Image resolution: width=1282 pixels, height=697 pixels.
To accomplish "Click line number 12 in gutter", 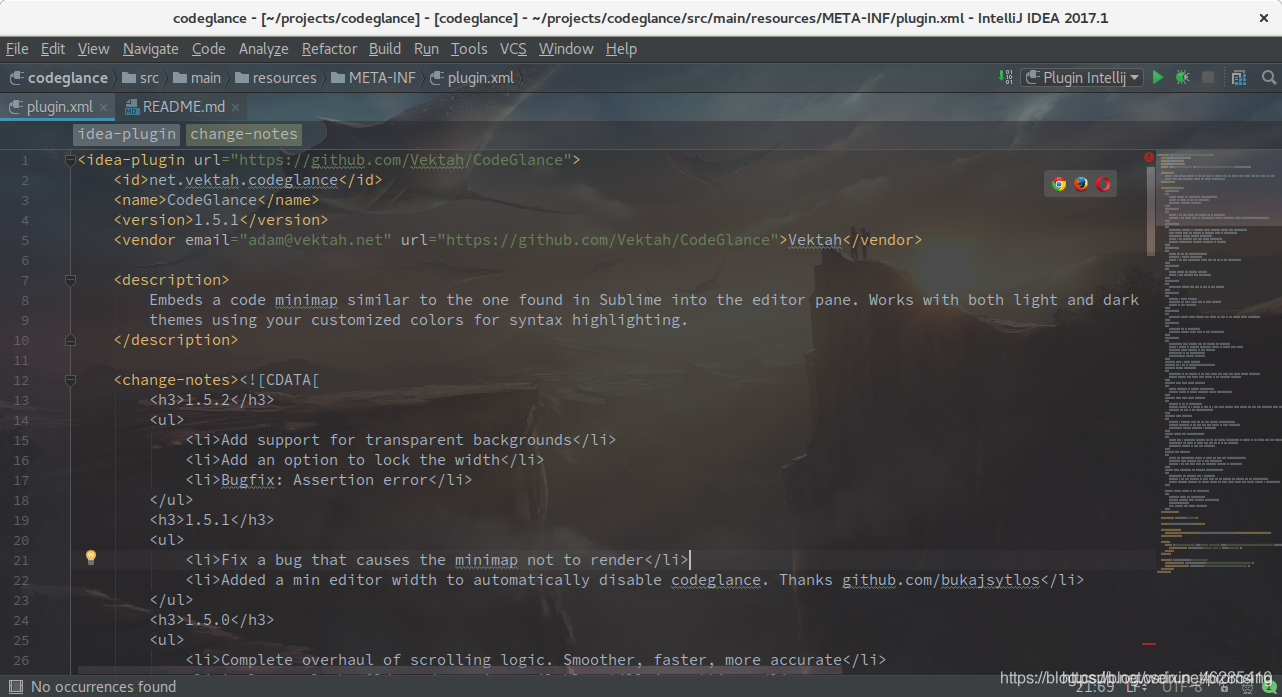I will click(21, 380).
